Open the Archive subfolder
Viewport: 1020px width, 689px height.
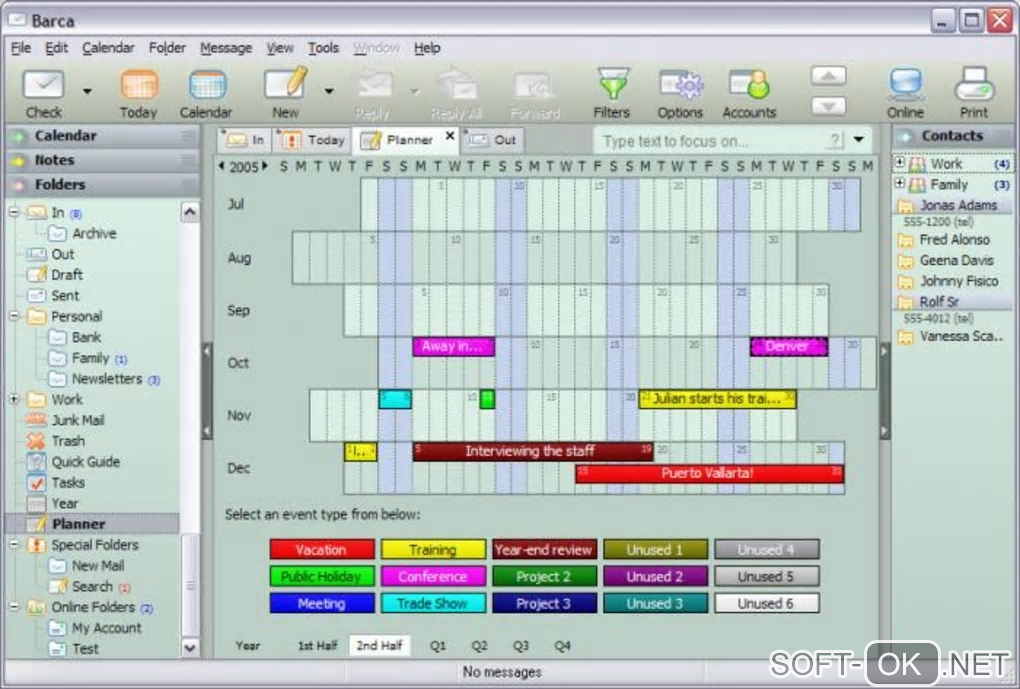(x=94, y=233)
